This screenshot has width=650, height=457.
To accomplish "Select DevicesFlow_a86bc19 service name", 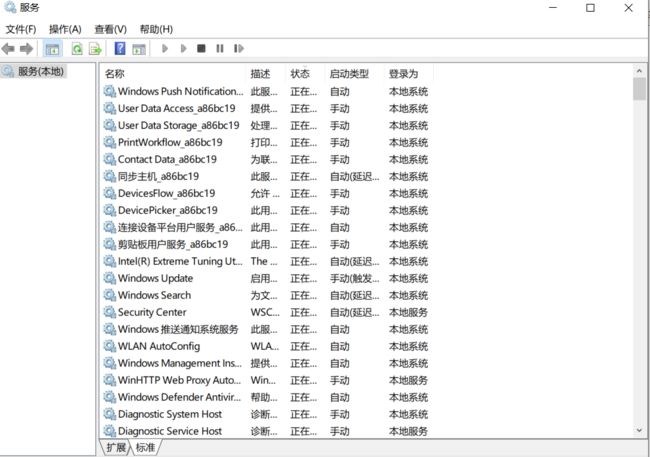I will 167,193.
